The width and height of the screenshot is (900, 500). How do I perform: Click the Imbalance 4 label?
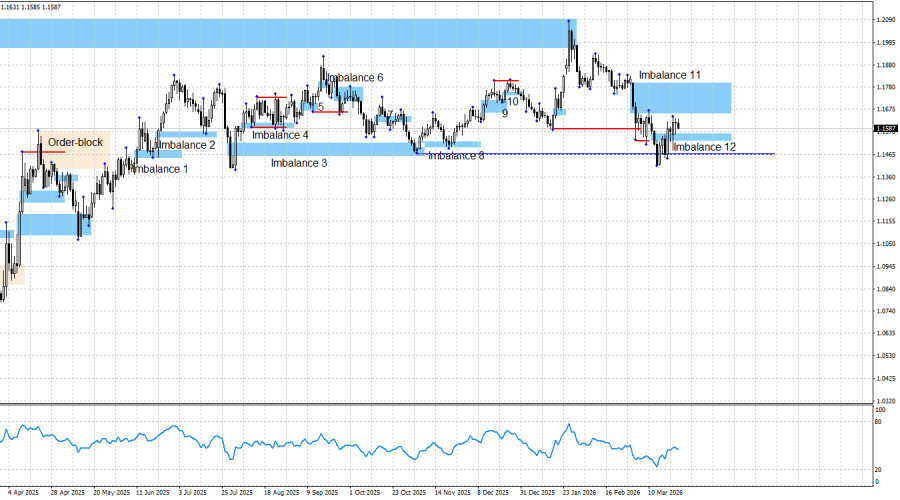280,135
